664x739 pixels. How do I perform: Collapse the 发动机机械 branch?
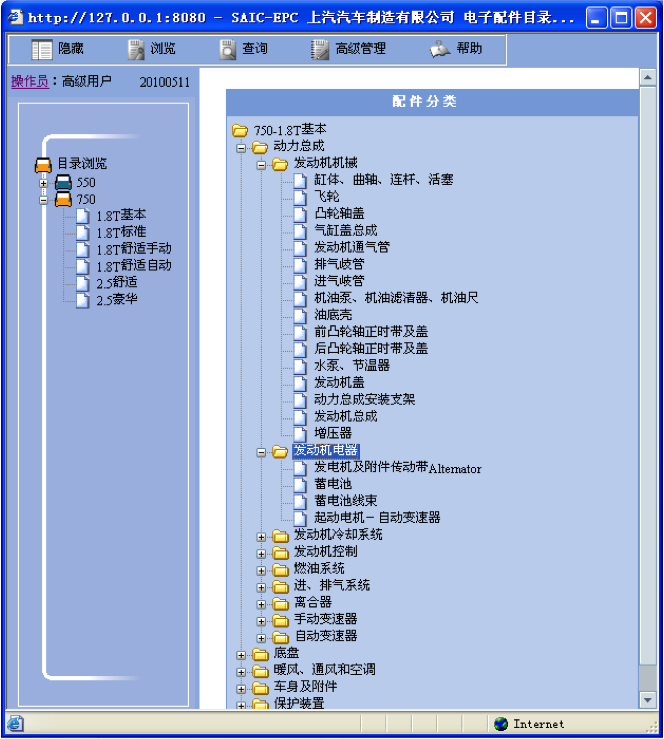coord(261,165)
